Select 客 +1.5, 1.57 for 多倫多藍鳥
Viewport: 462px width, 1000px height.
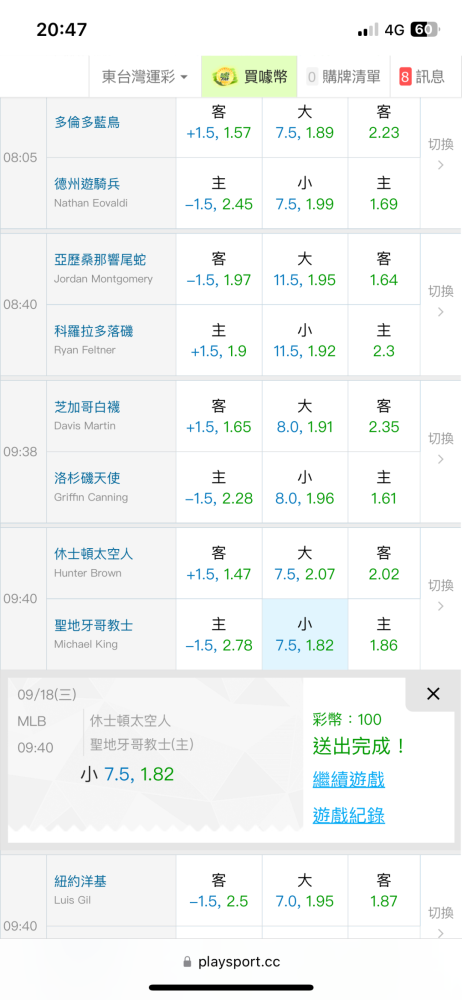click(x=219, y=122)
